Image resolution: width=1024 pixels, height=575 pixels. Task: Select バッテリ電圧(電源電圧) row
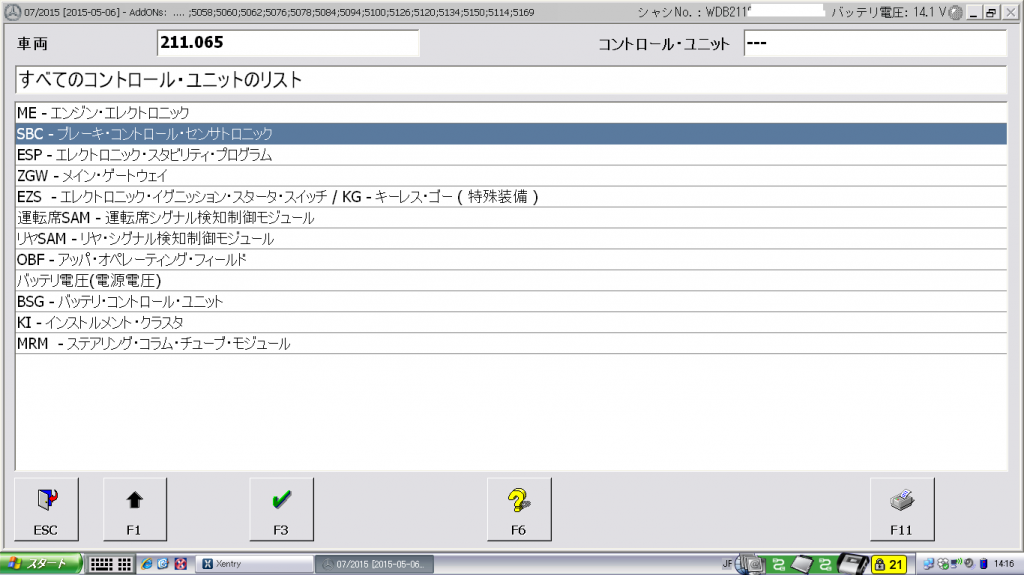[x=511, y=280]
